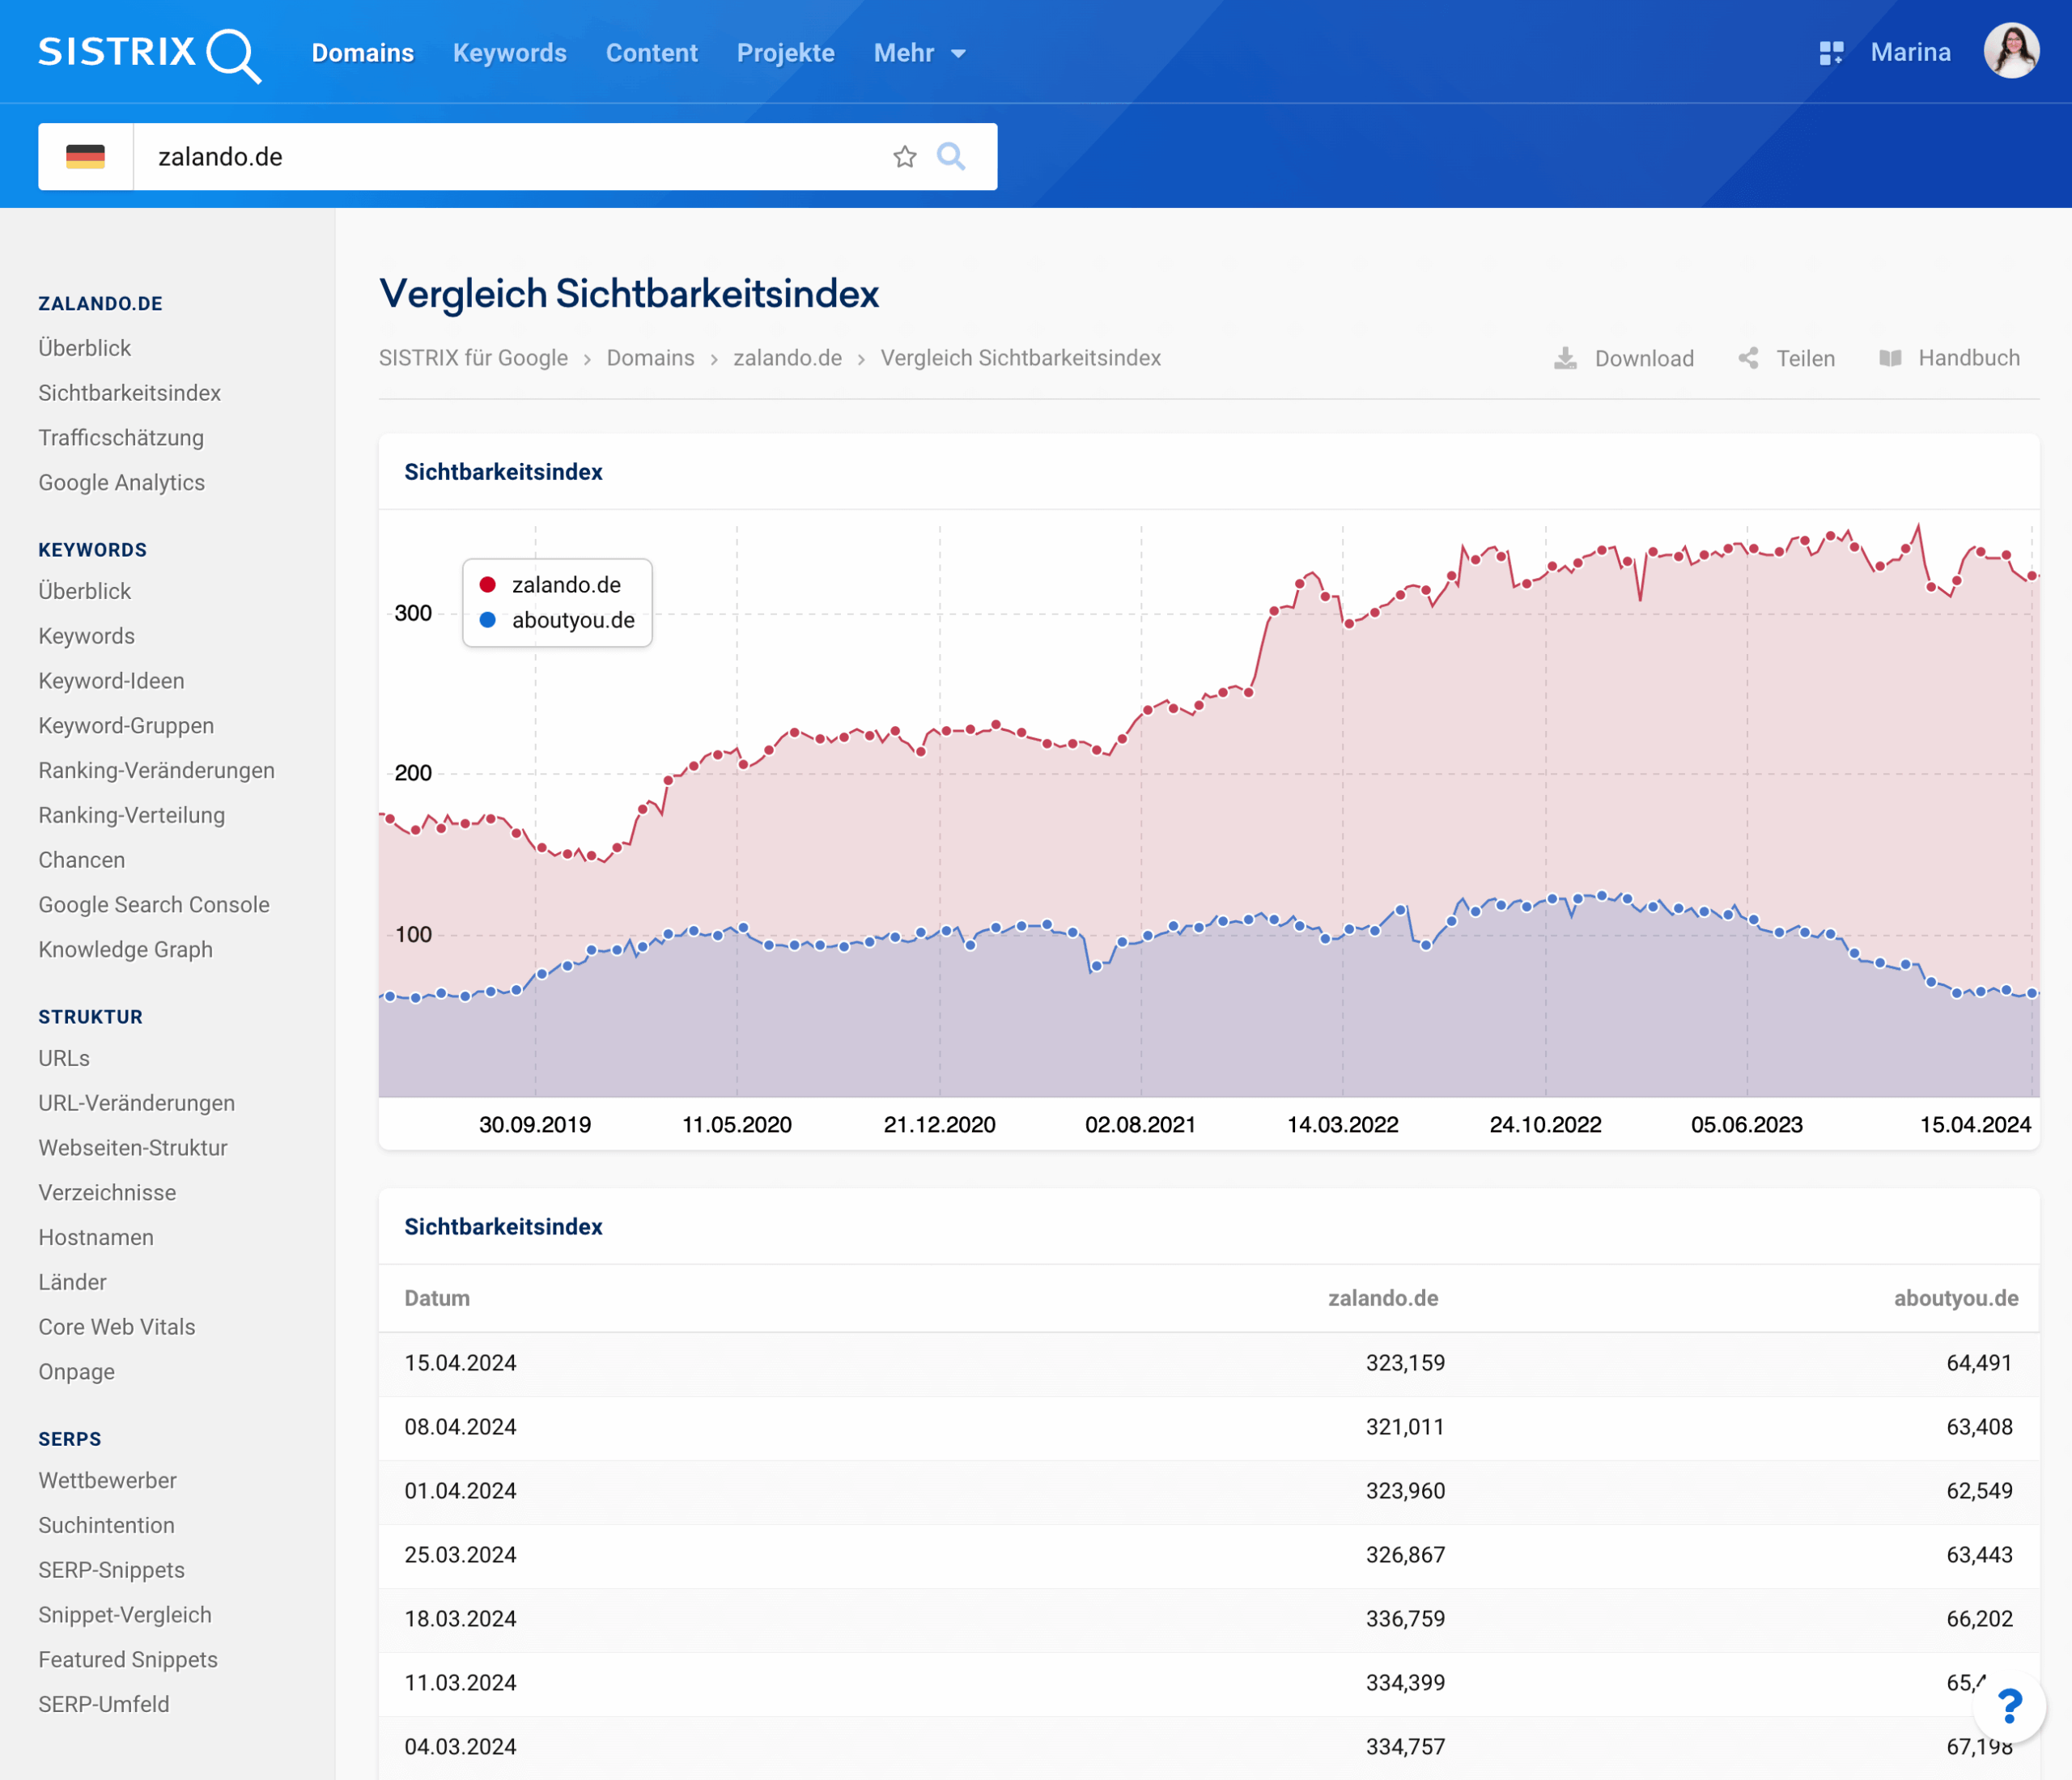Open Suchintention sidebar item
2072x1780 pixels.
click(x=107, y=1526)
